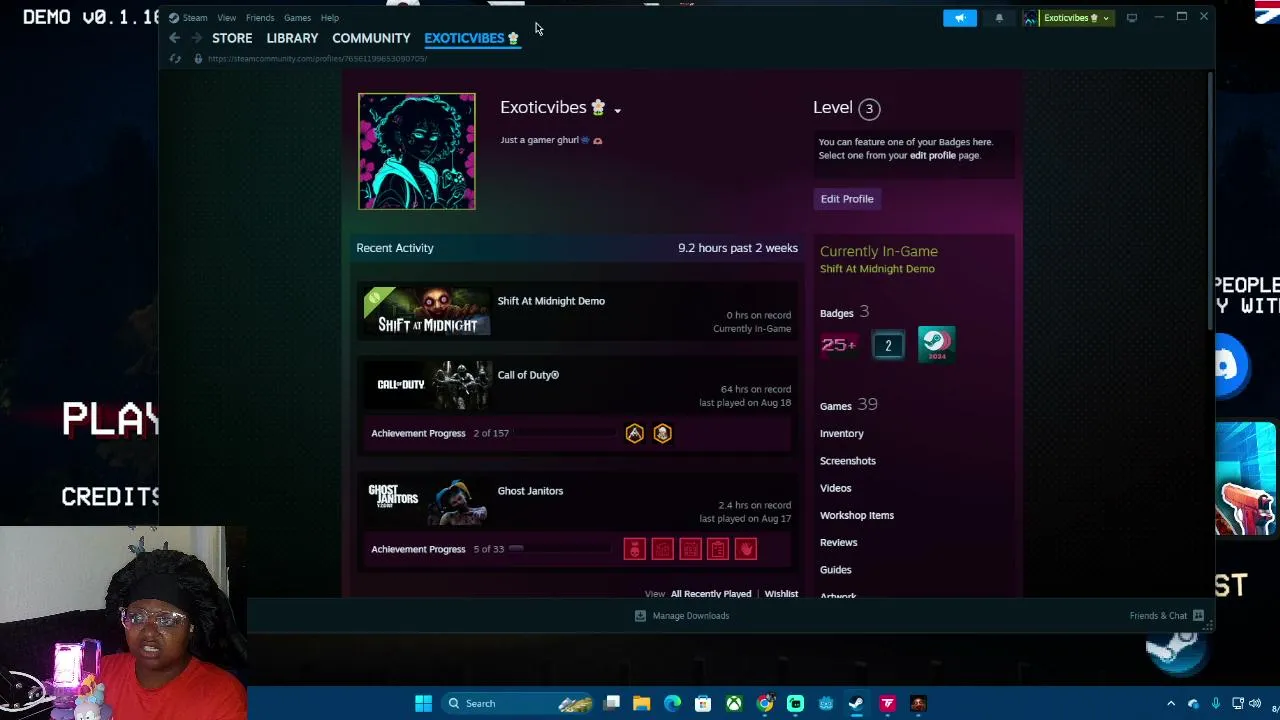The height and width of the screenshot is (720, 1280).
Task: View the 25+ games badge
Action: tap(839, 345)
